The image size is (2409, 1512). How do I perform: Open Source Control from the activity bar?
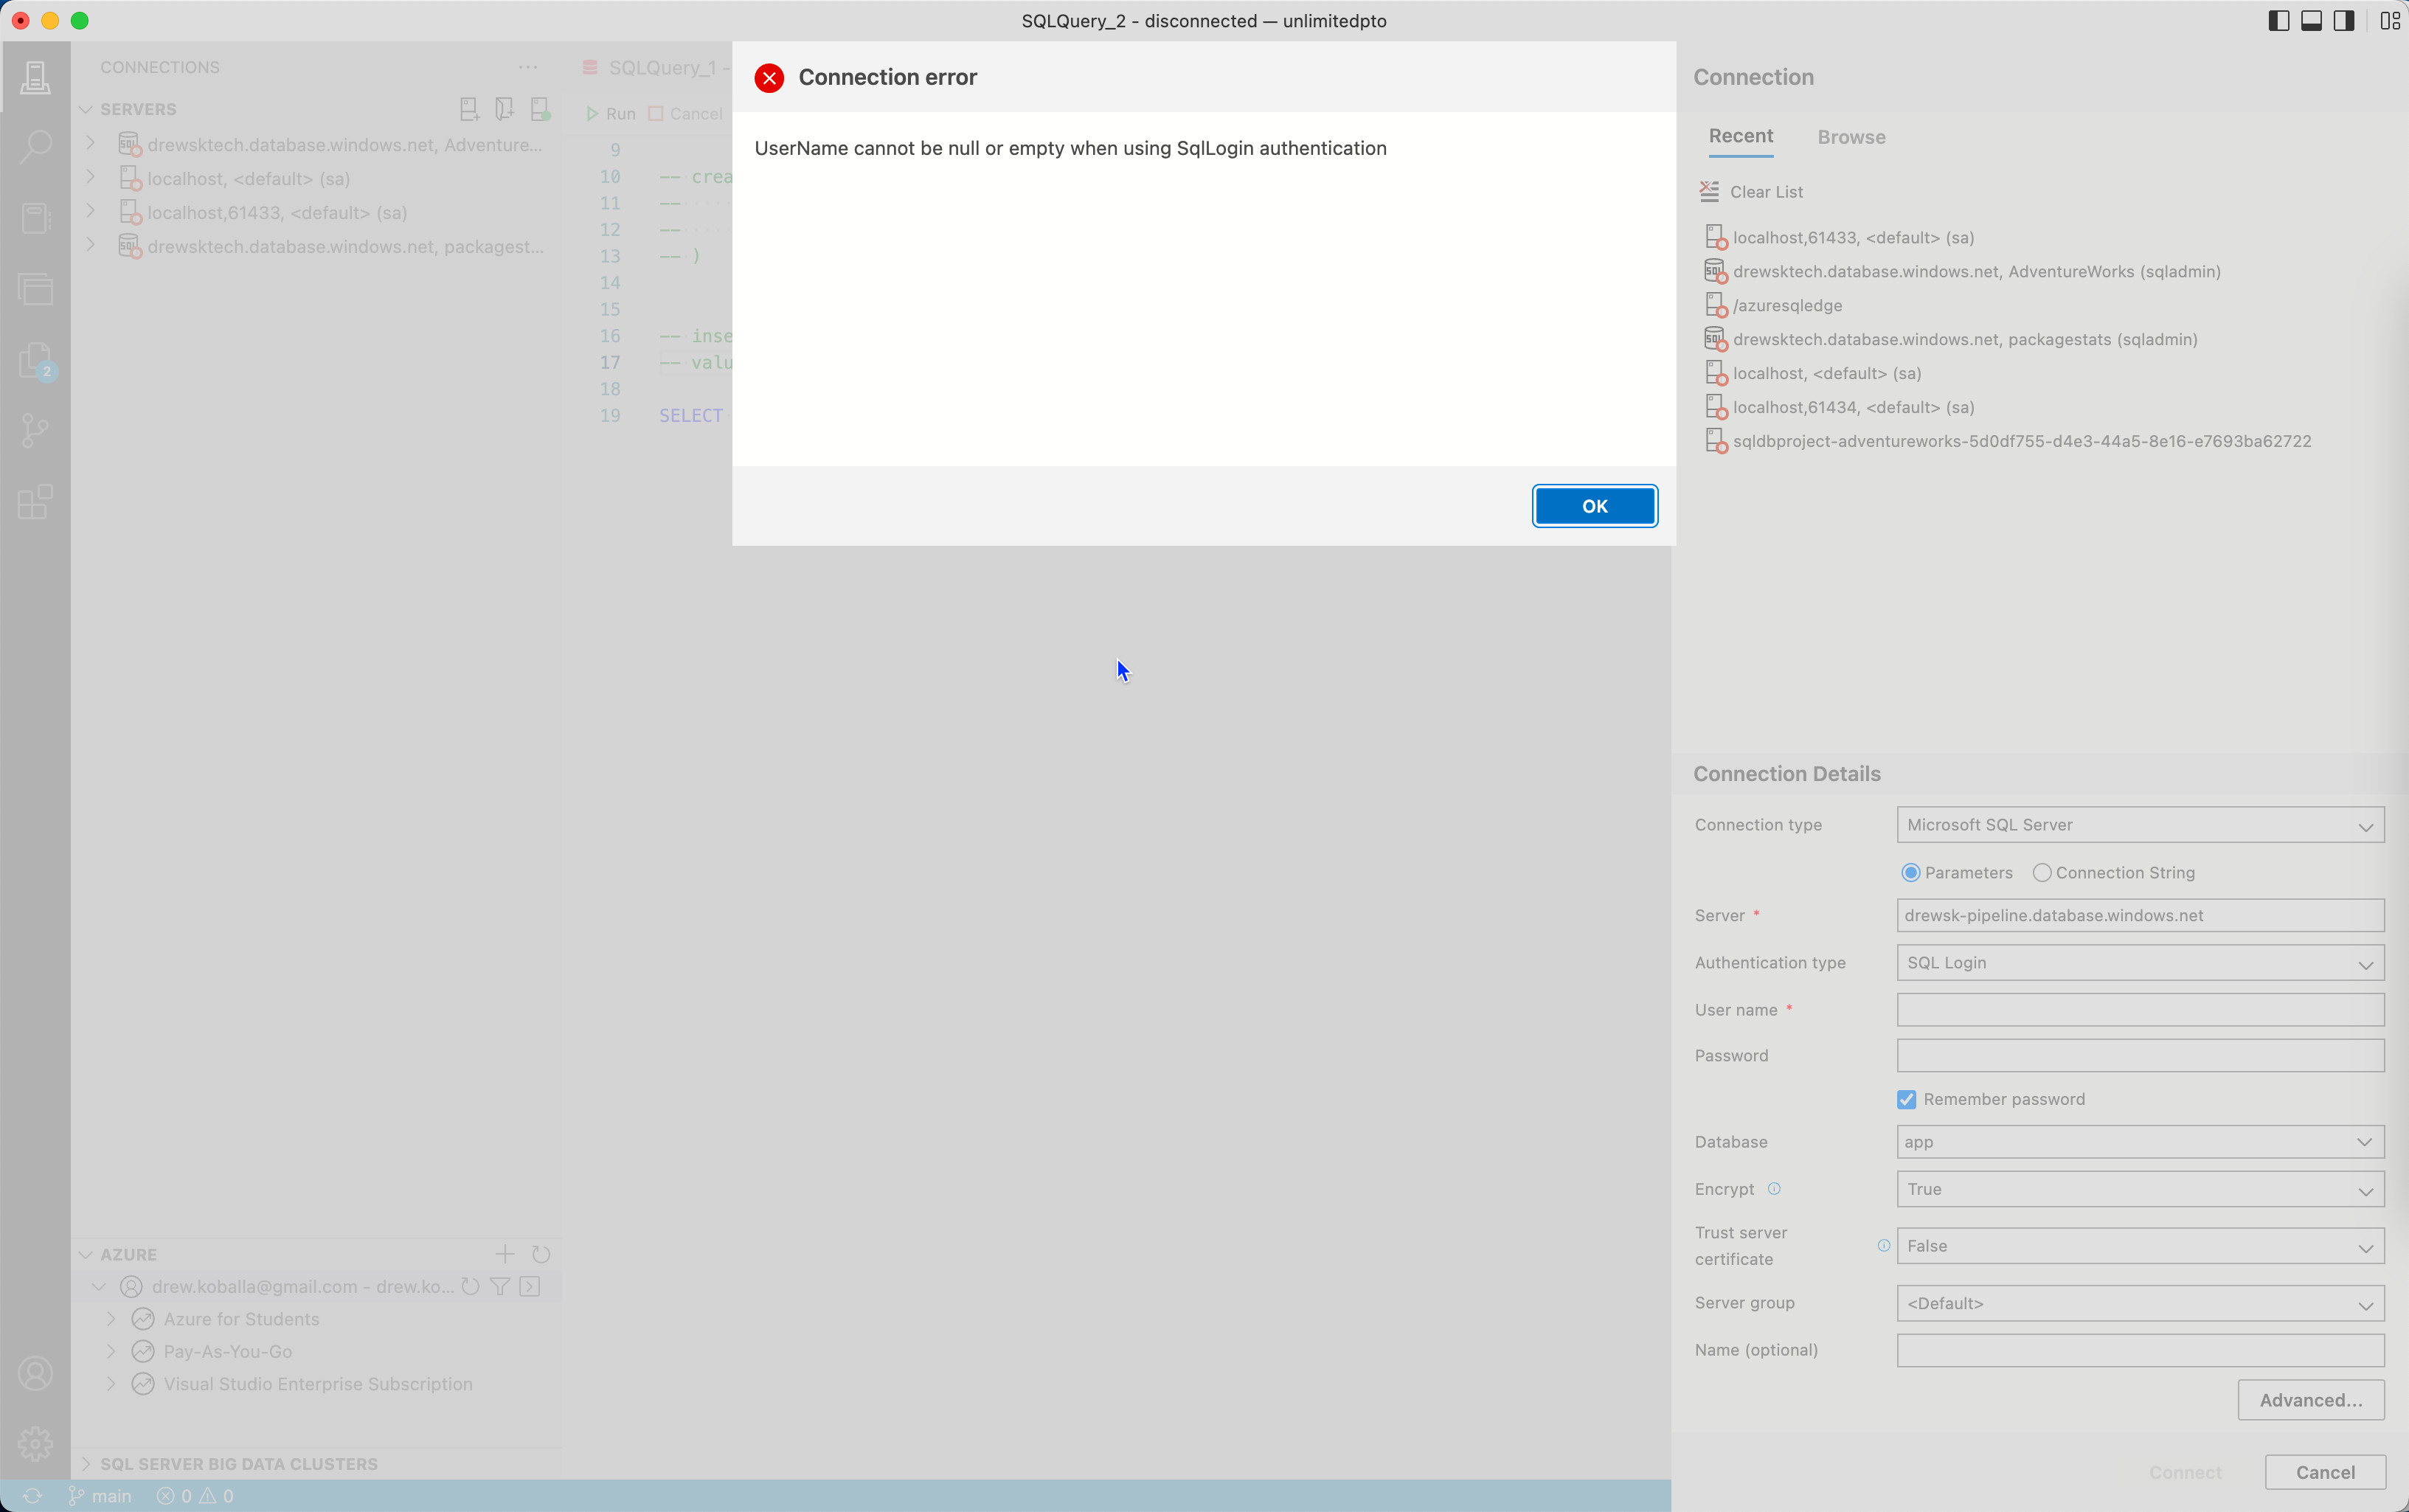pyautogui.click(x=36, y=429)
